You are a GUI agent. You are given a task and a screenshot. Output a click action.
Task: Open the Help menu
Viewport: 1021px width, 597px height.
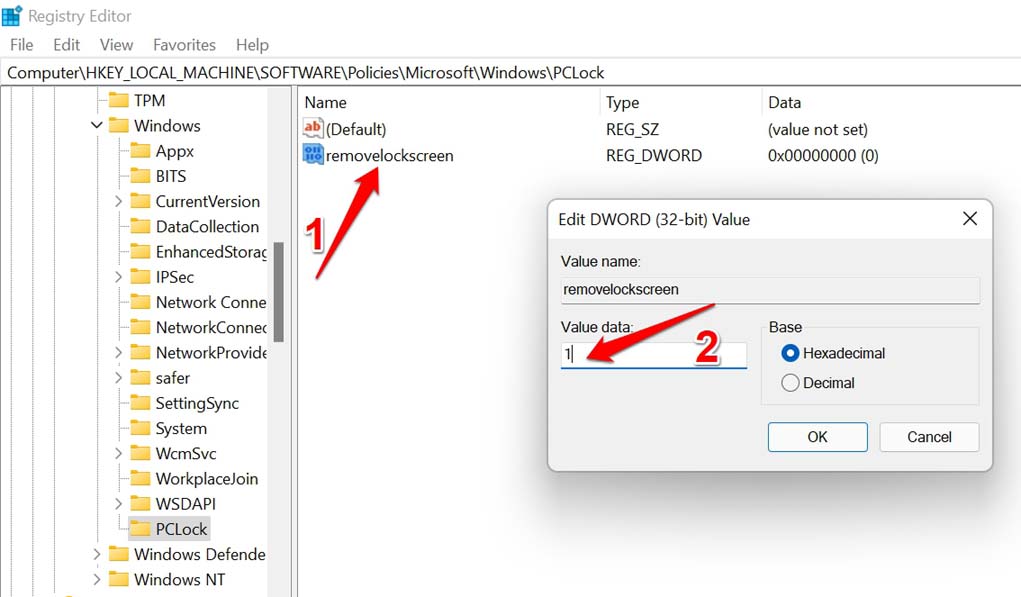click(x=252, y=45)
